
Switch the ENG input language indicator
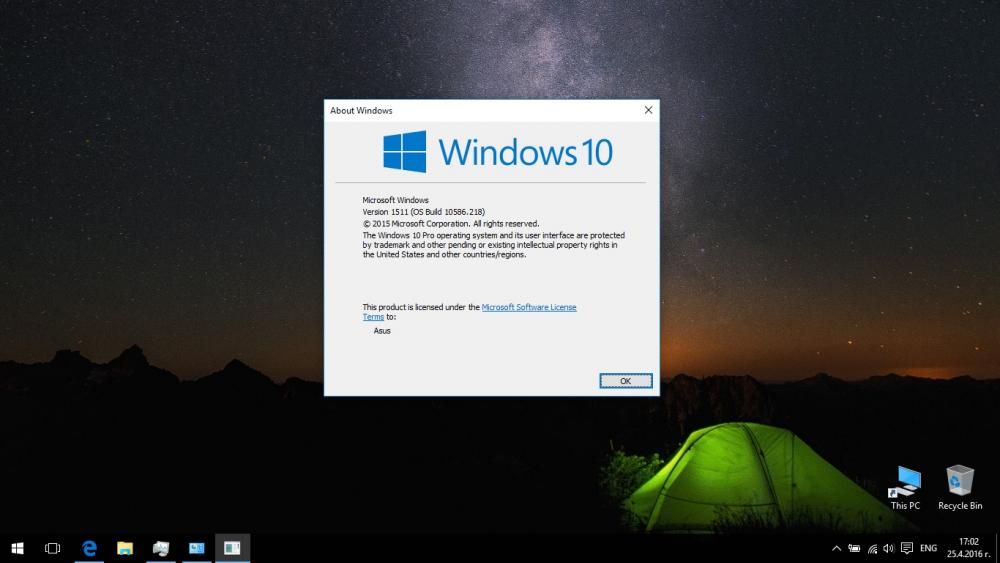click(x=929, y=548)
